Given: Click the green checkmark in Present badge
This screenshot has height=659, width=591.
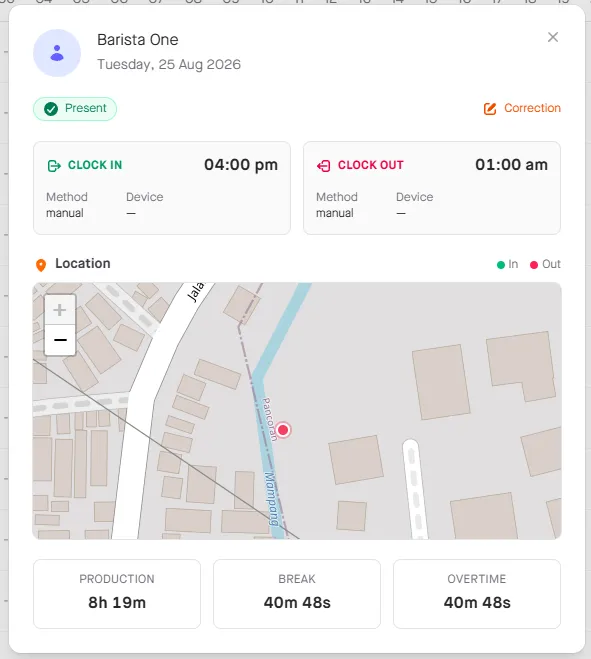Looking at the screenshot, I should pos(51,109).
